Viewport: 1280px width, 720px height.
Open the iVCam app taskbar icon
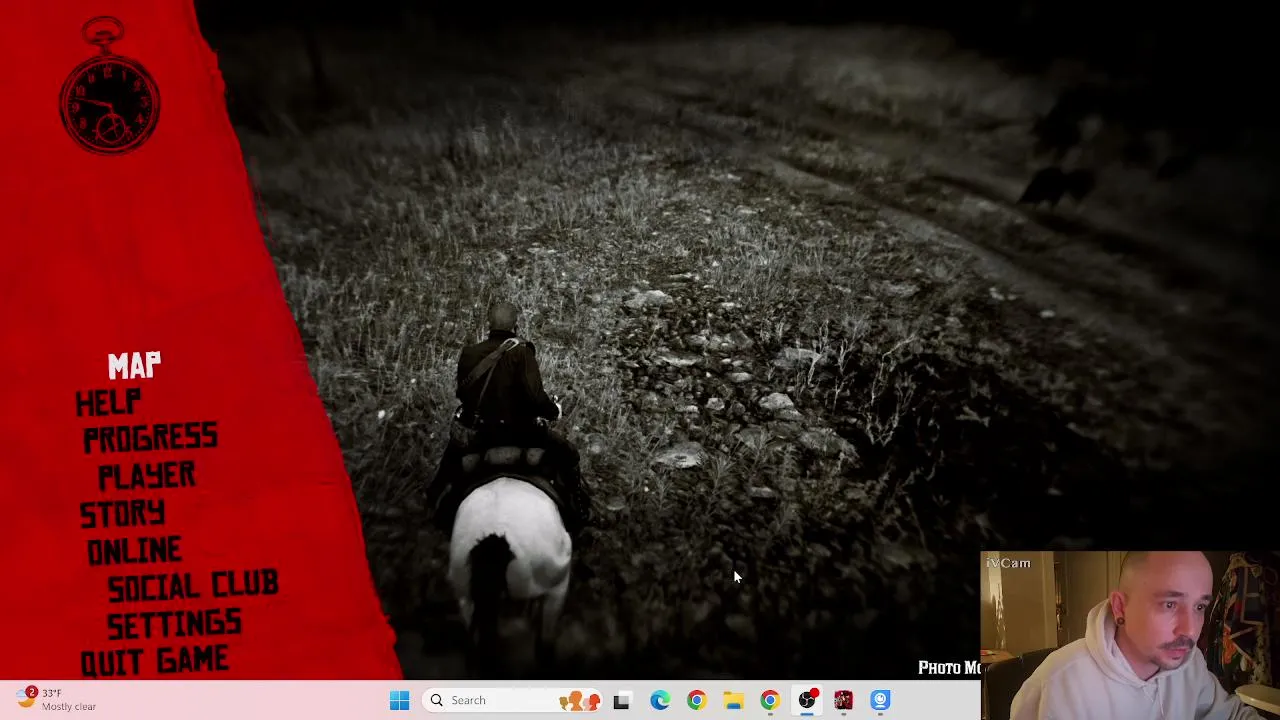[880, 700]
